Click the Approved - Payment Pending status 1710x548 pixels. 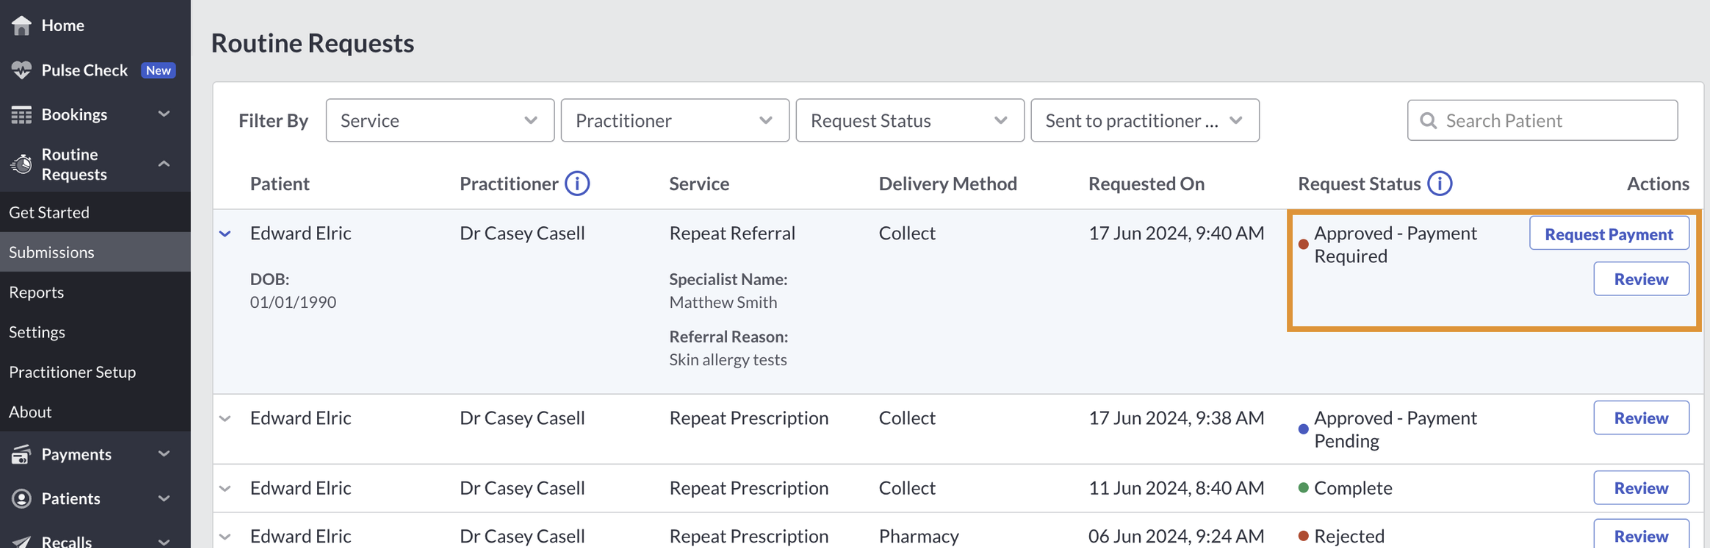(1395, 429)
